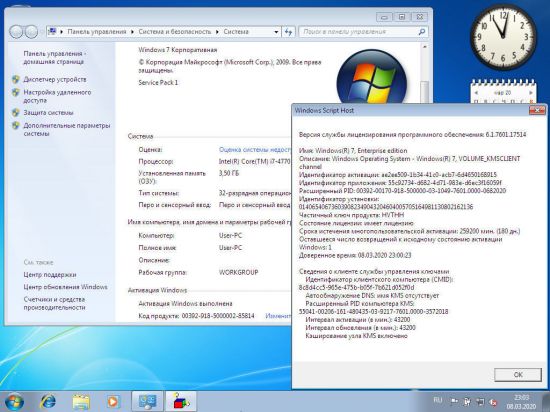Click Частичный ключ продукта HVTHH line

(351, 215)
